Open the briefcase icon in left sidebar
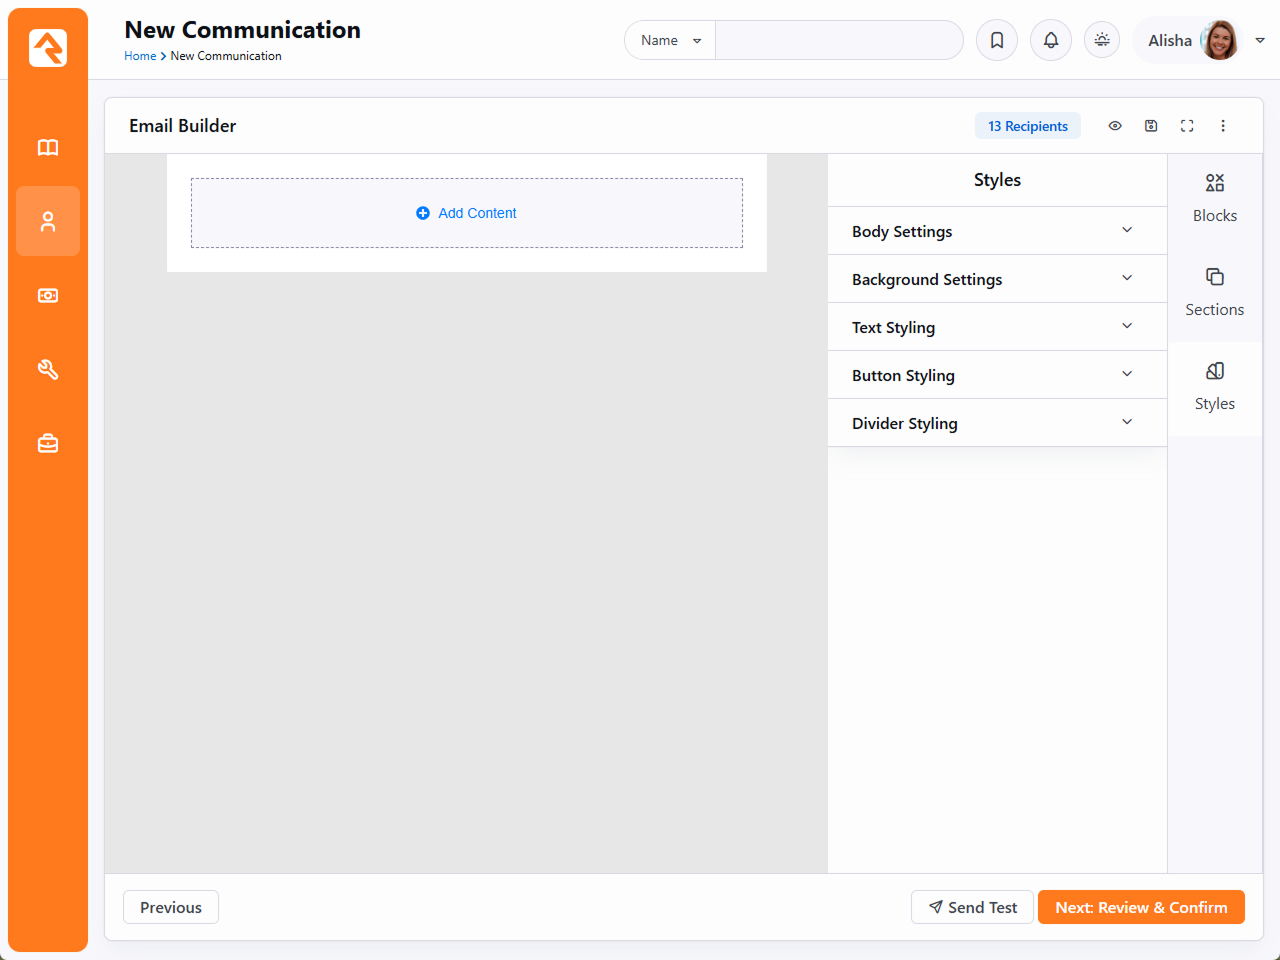This screenshot has width=1280, height=960. click(48, 443)
